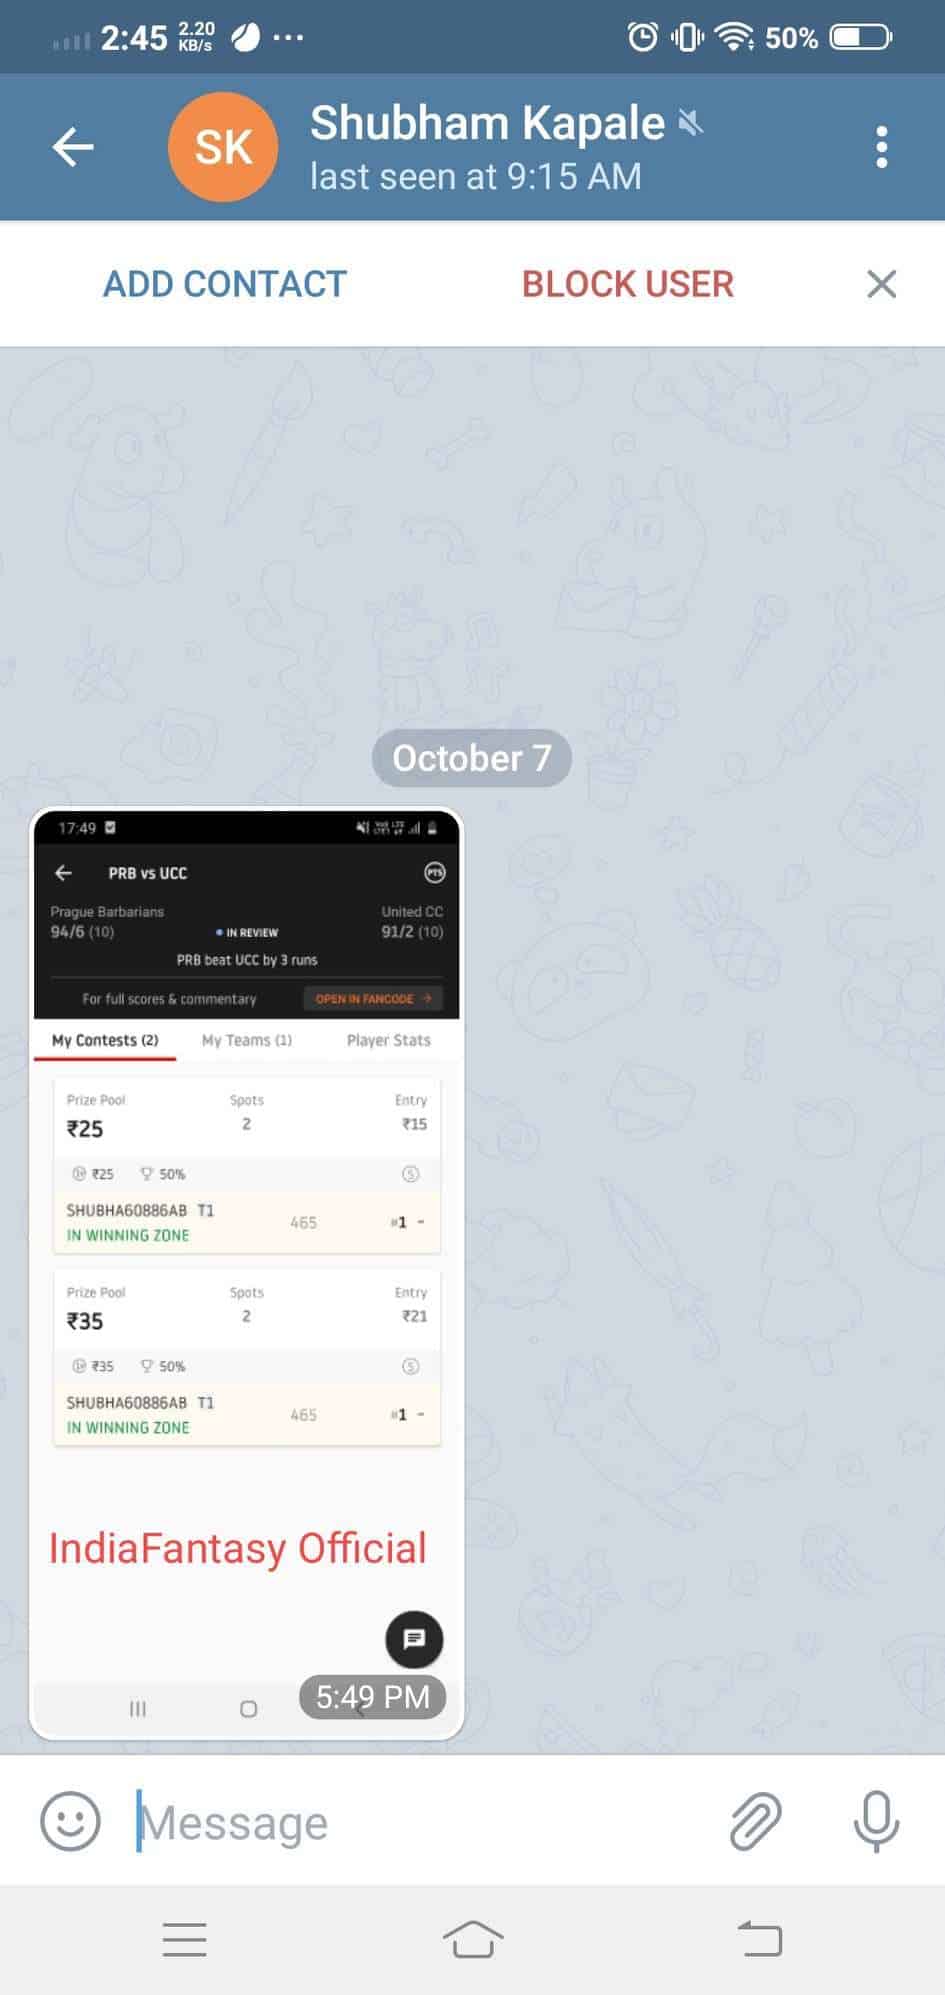Open the three-dot overflow menu
The height and width of the screenshot is (1995, 945).
click(881, 147)
